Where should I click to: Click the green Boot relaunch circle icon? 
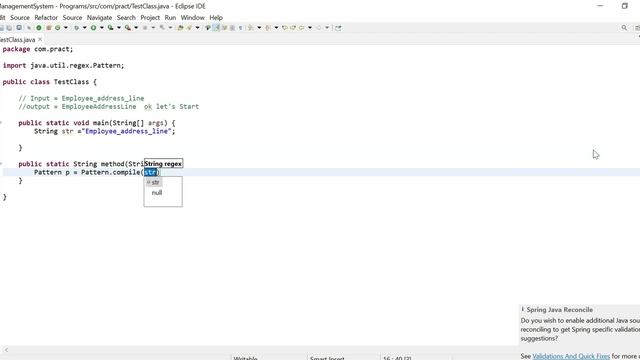tap(39, 28)
